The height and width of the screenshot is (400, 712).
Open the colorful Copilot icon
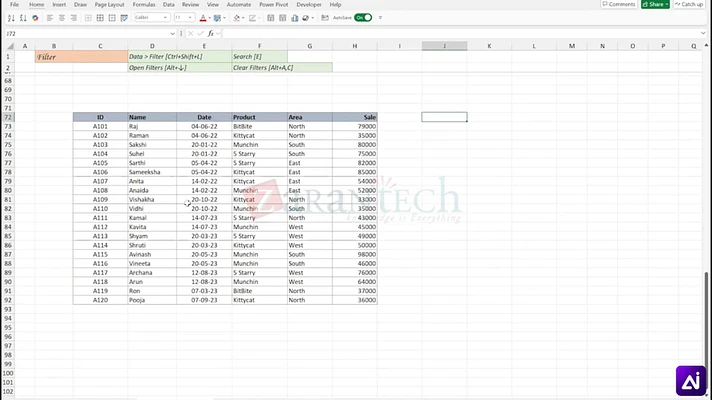35,18
